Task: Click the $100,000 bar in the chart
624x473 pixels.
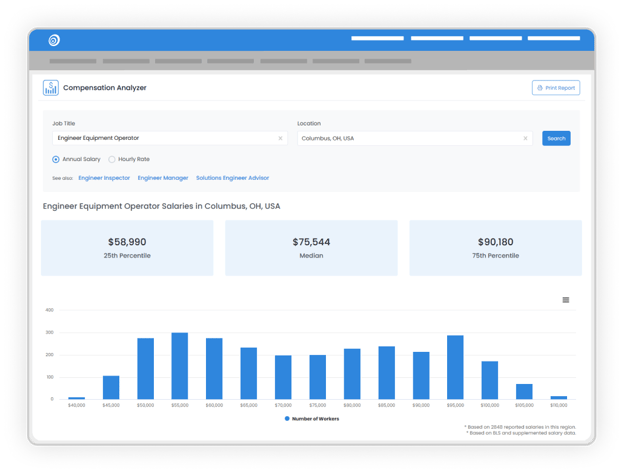Action: 490,380
